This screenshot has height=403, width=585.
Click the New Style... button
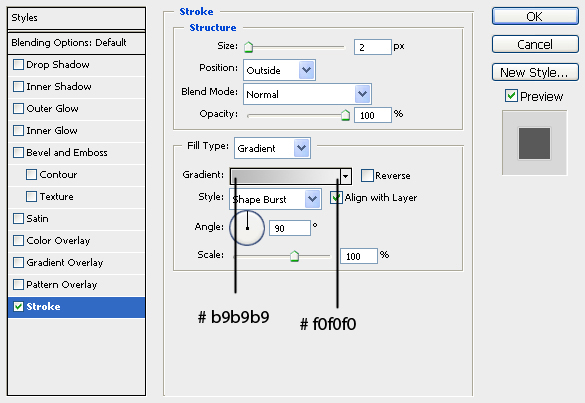[x=535, y=72]
